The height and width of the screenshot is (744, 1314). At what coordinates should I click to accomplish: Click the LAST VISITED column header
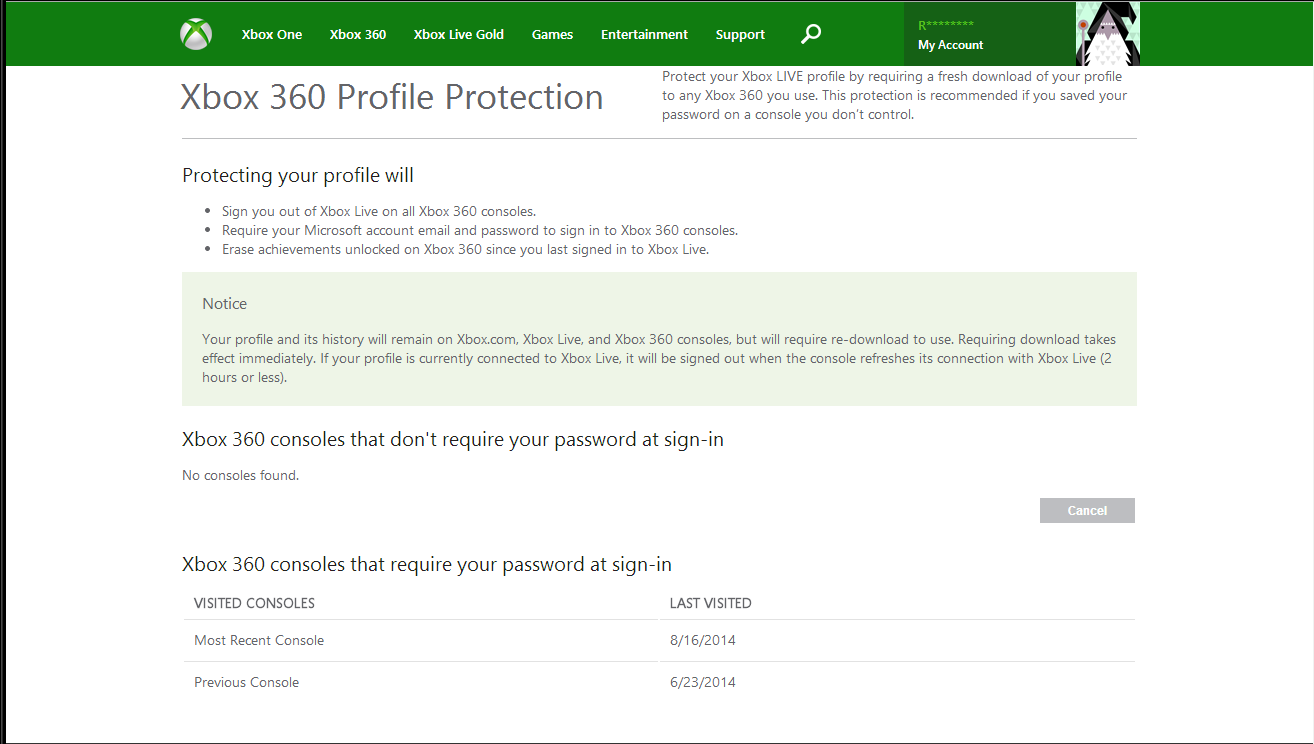coord(711,603)
